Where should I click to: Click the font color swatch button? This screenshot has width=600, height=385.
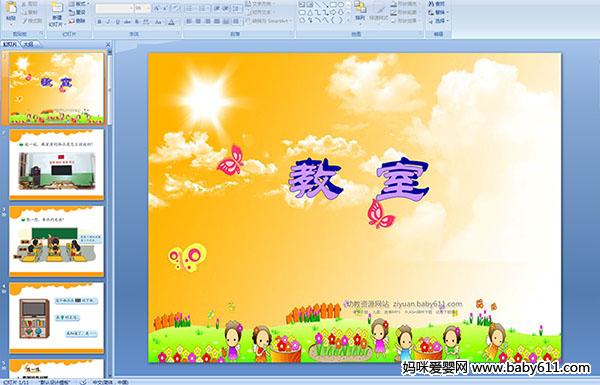tap(171, 22)
